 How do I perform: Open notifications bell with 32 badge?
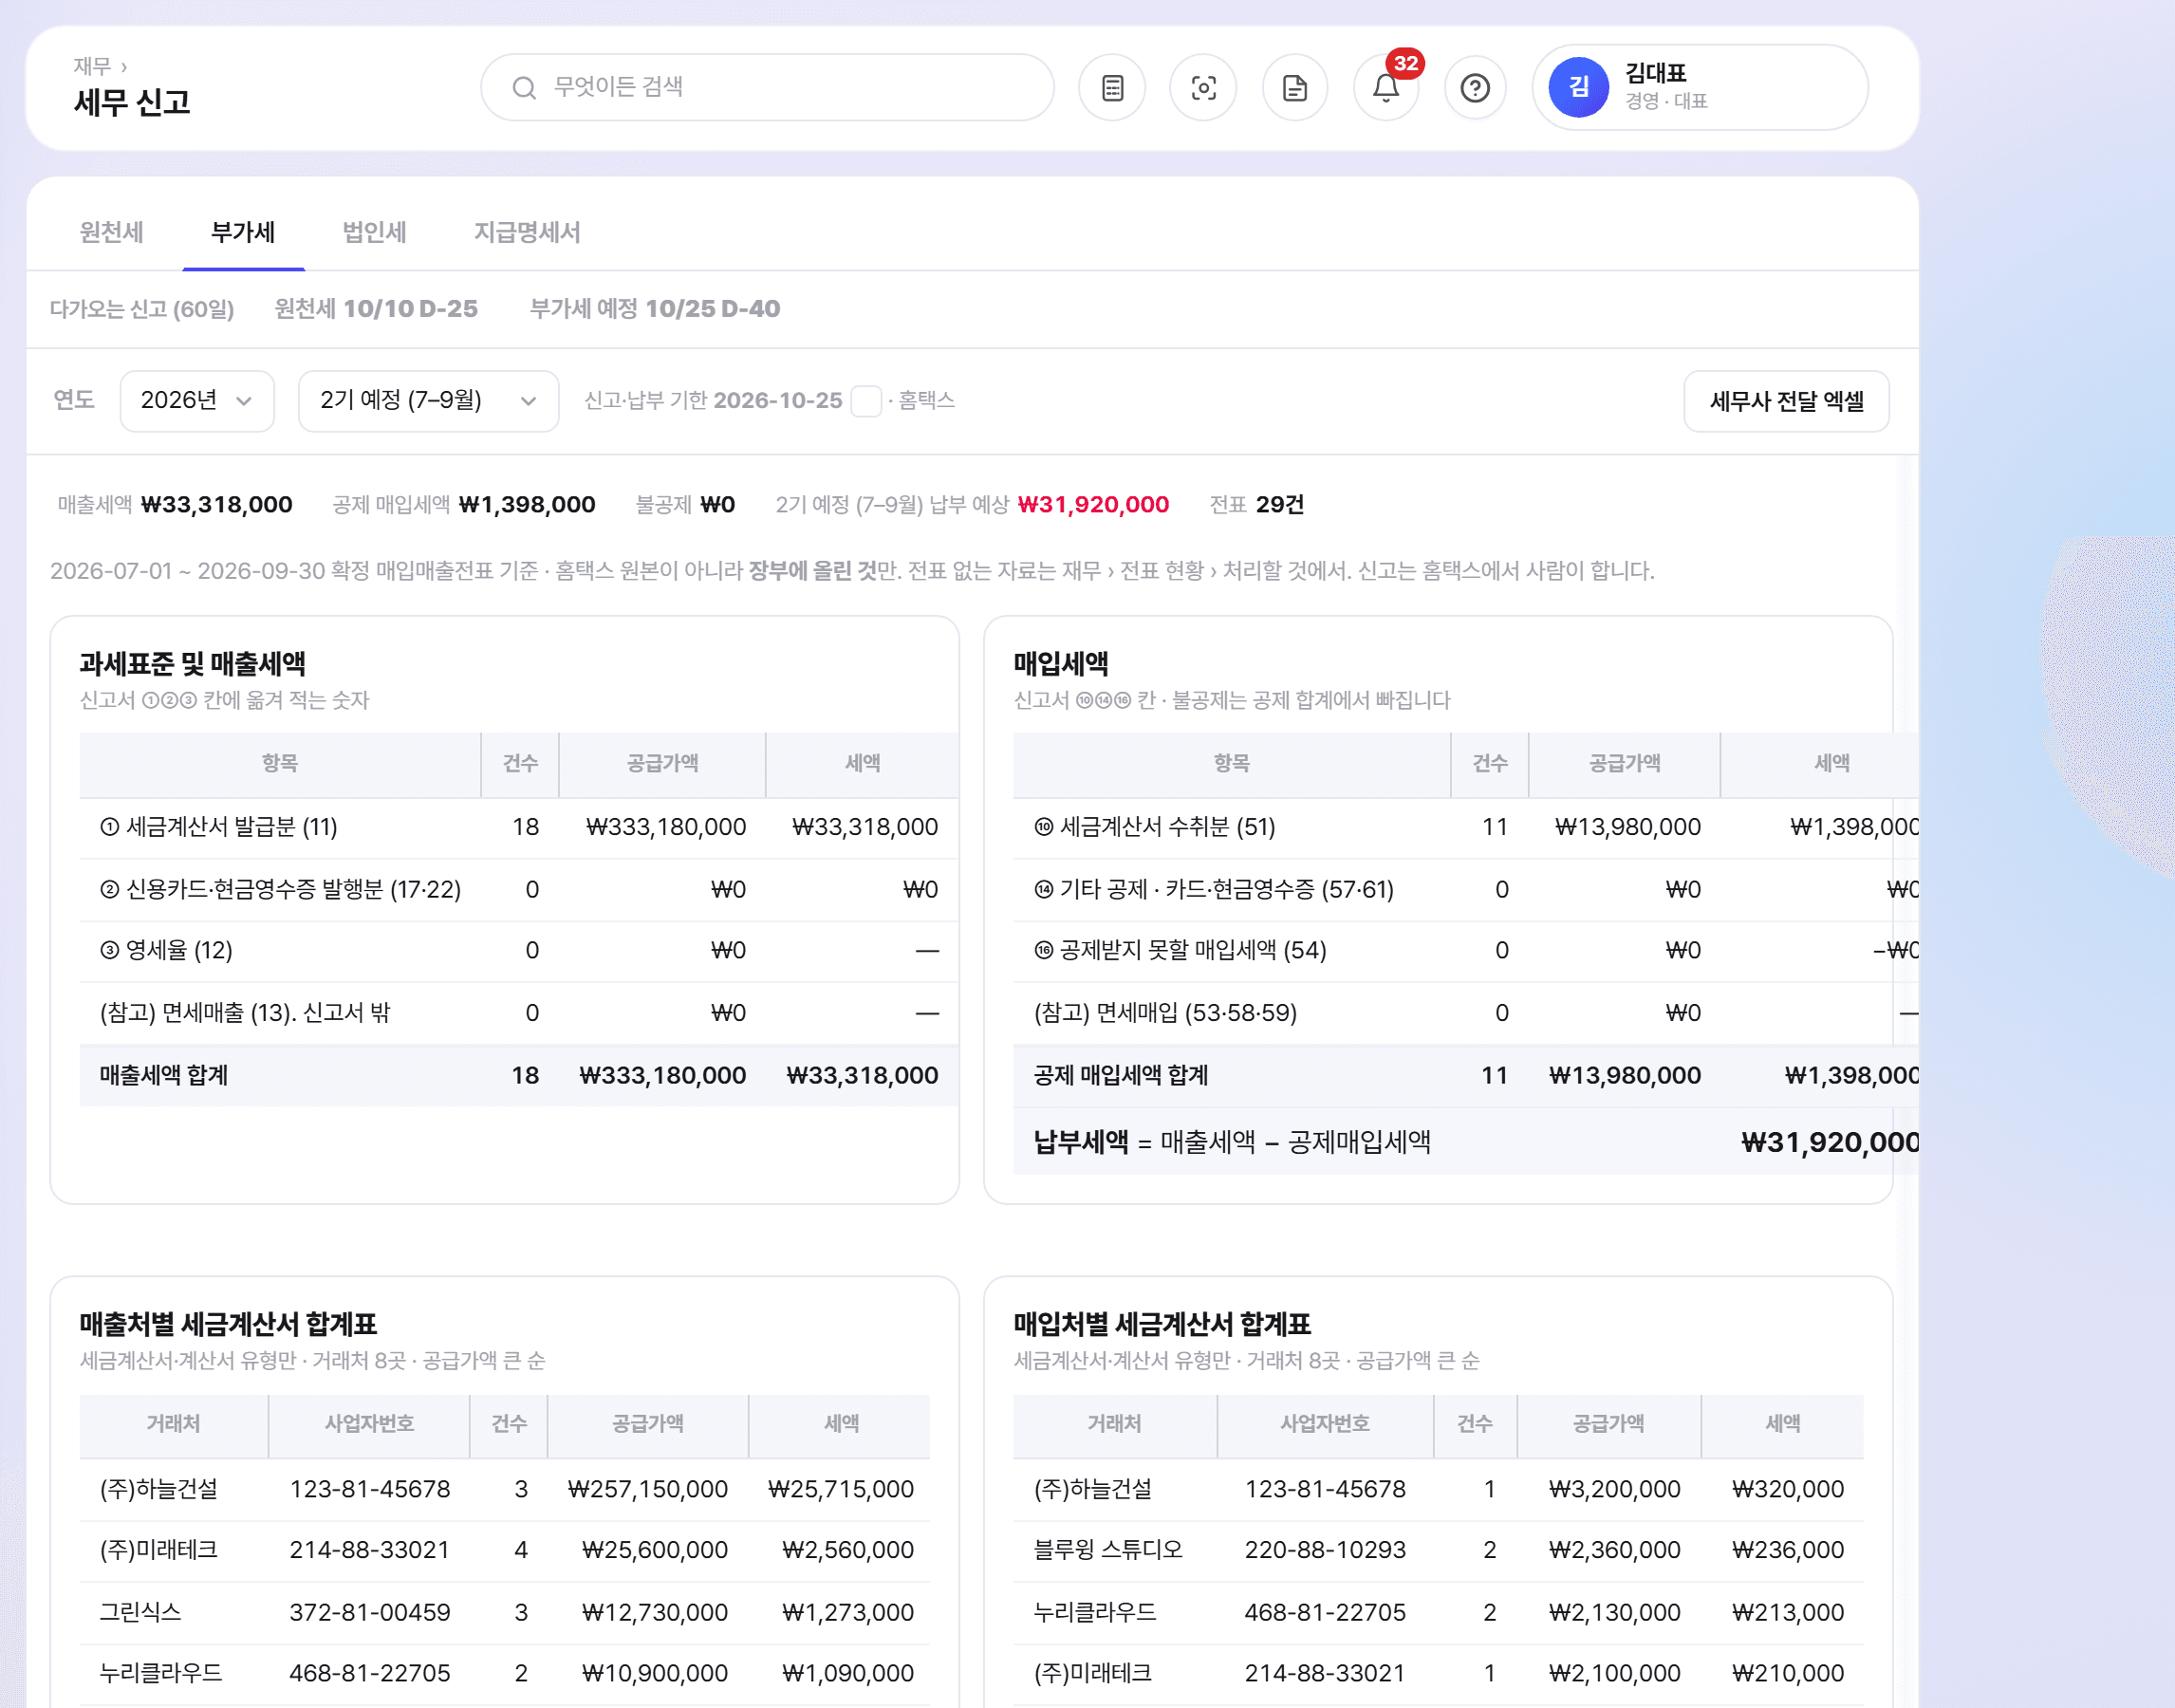pos(1386,88)
